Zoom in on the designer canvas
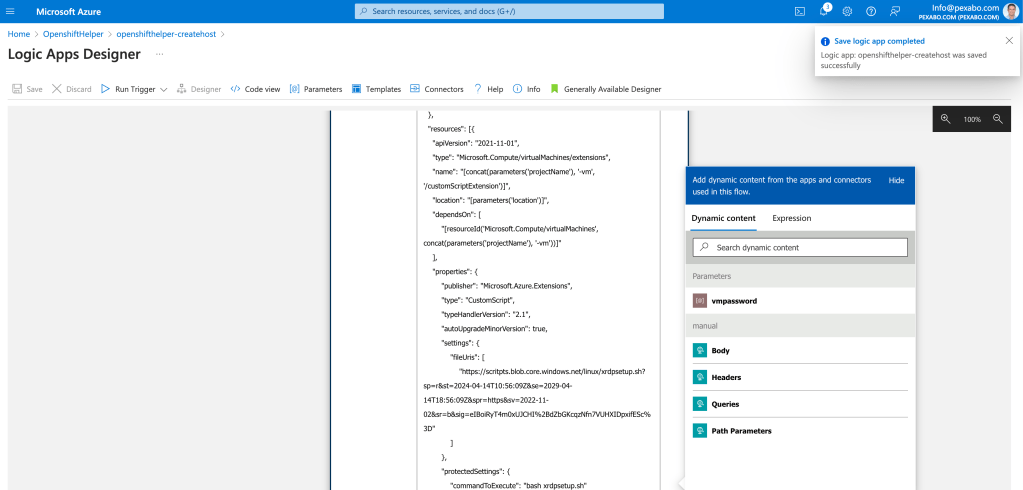 (945, 119)
